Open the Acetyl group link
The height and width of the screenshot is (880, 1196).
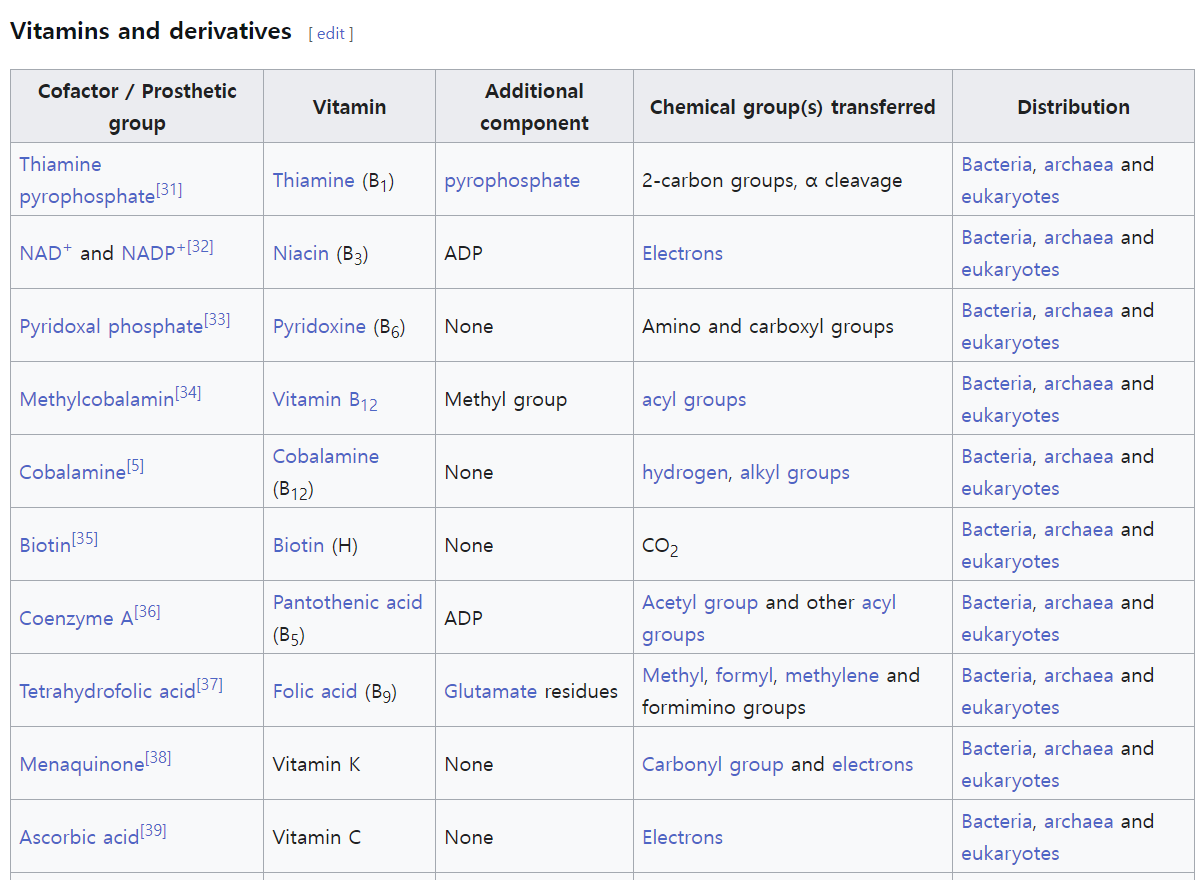tap(699, 602)
